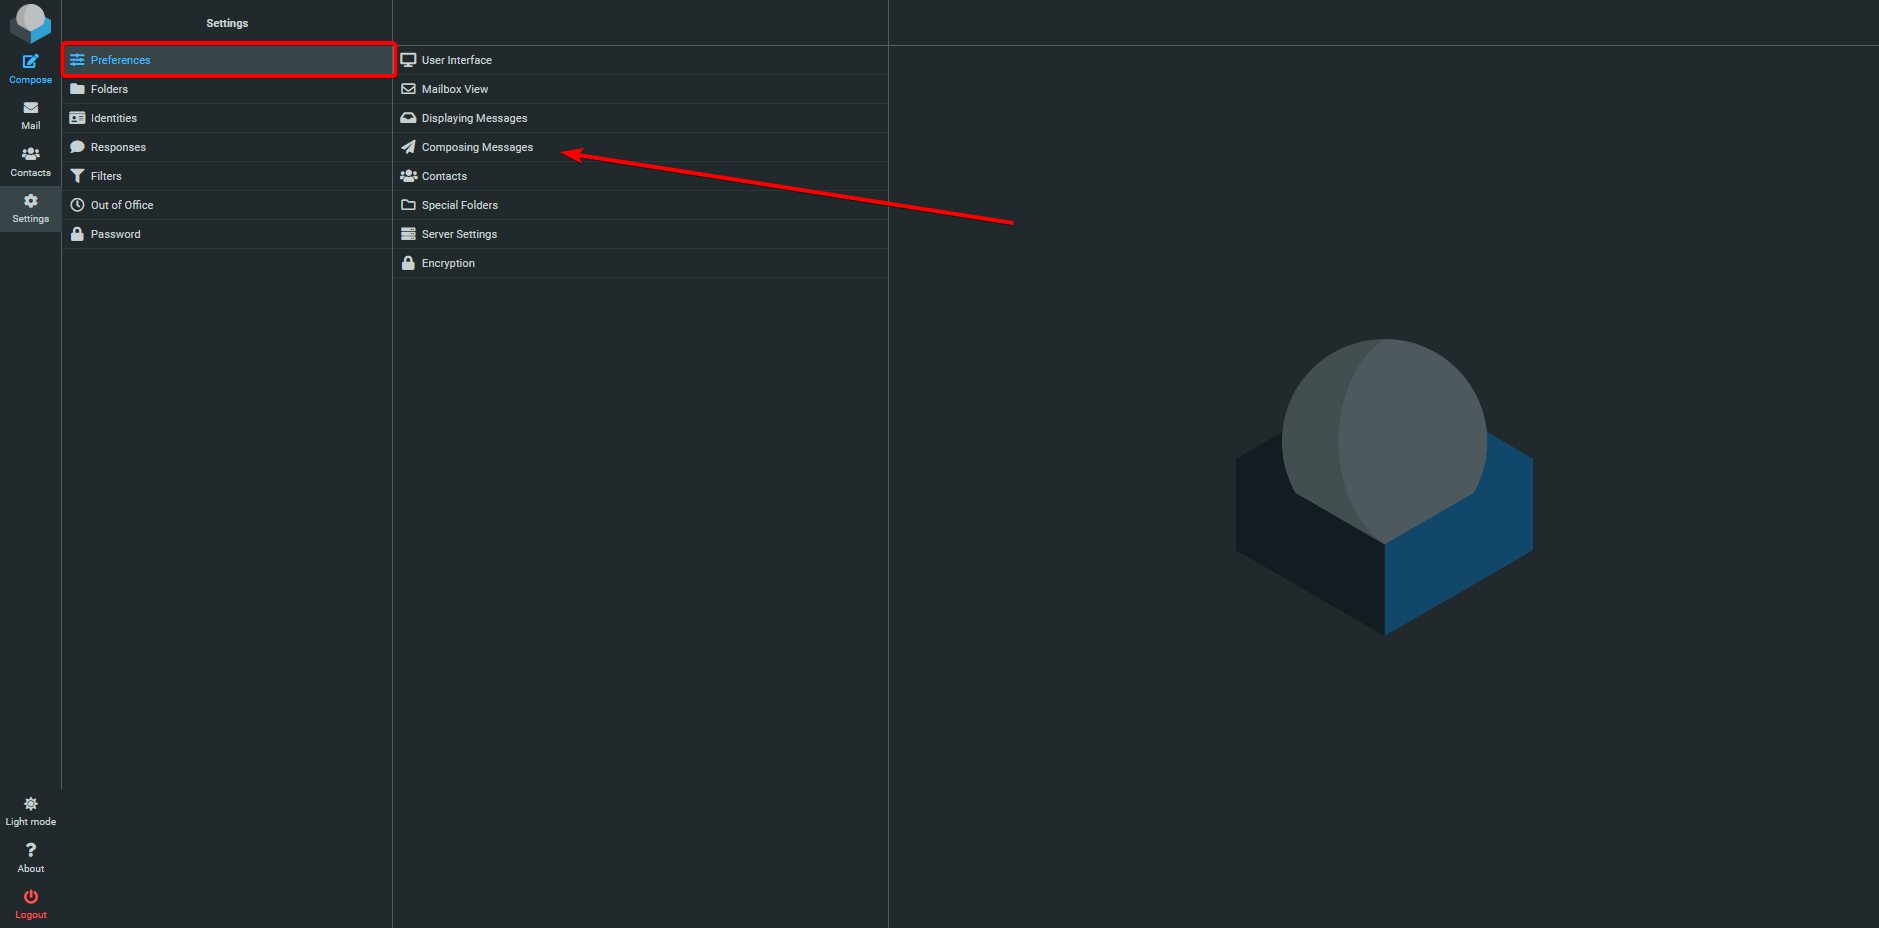The width and height of the screenshot is (1879, 928).
Task: Open User Interface preferences
Action: point(456,60)
